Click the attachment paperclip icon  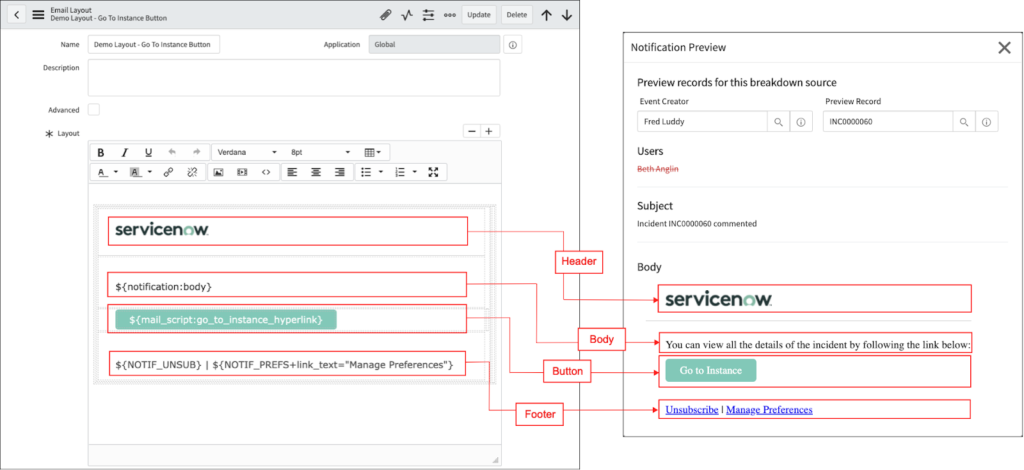coord(386,15)
